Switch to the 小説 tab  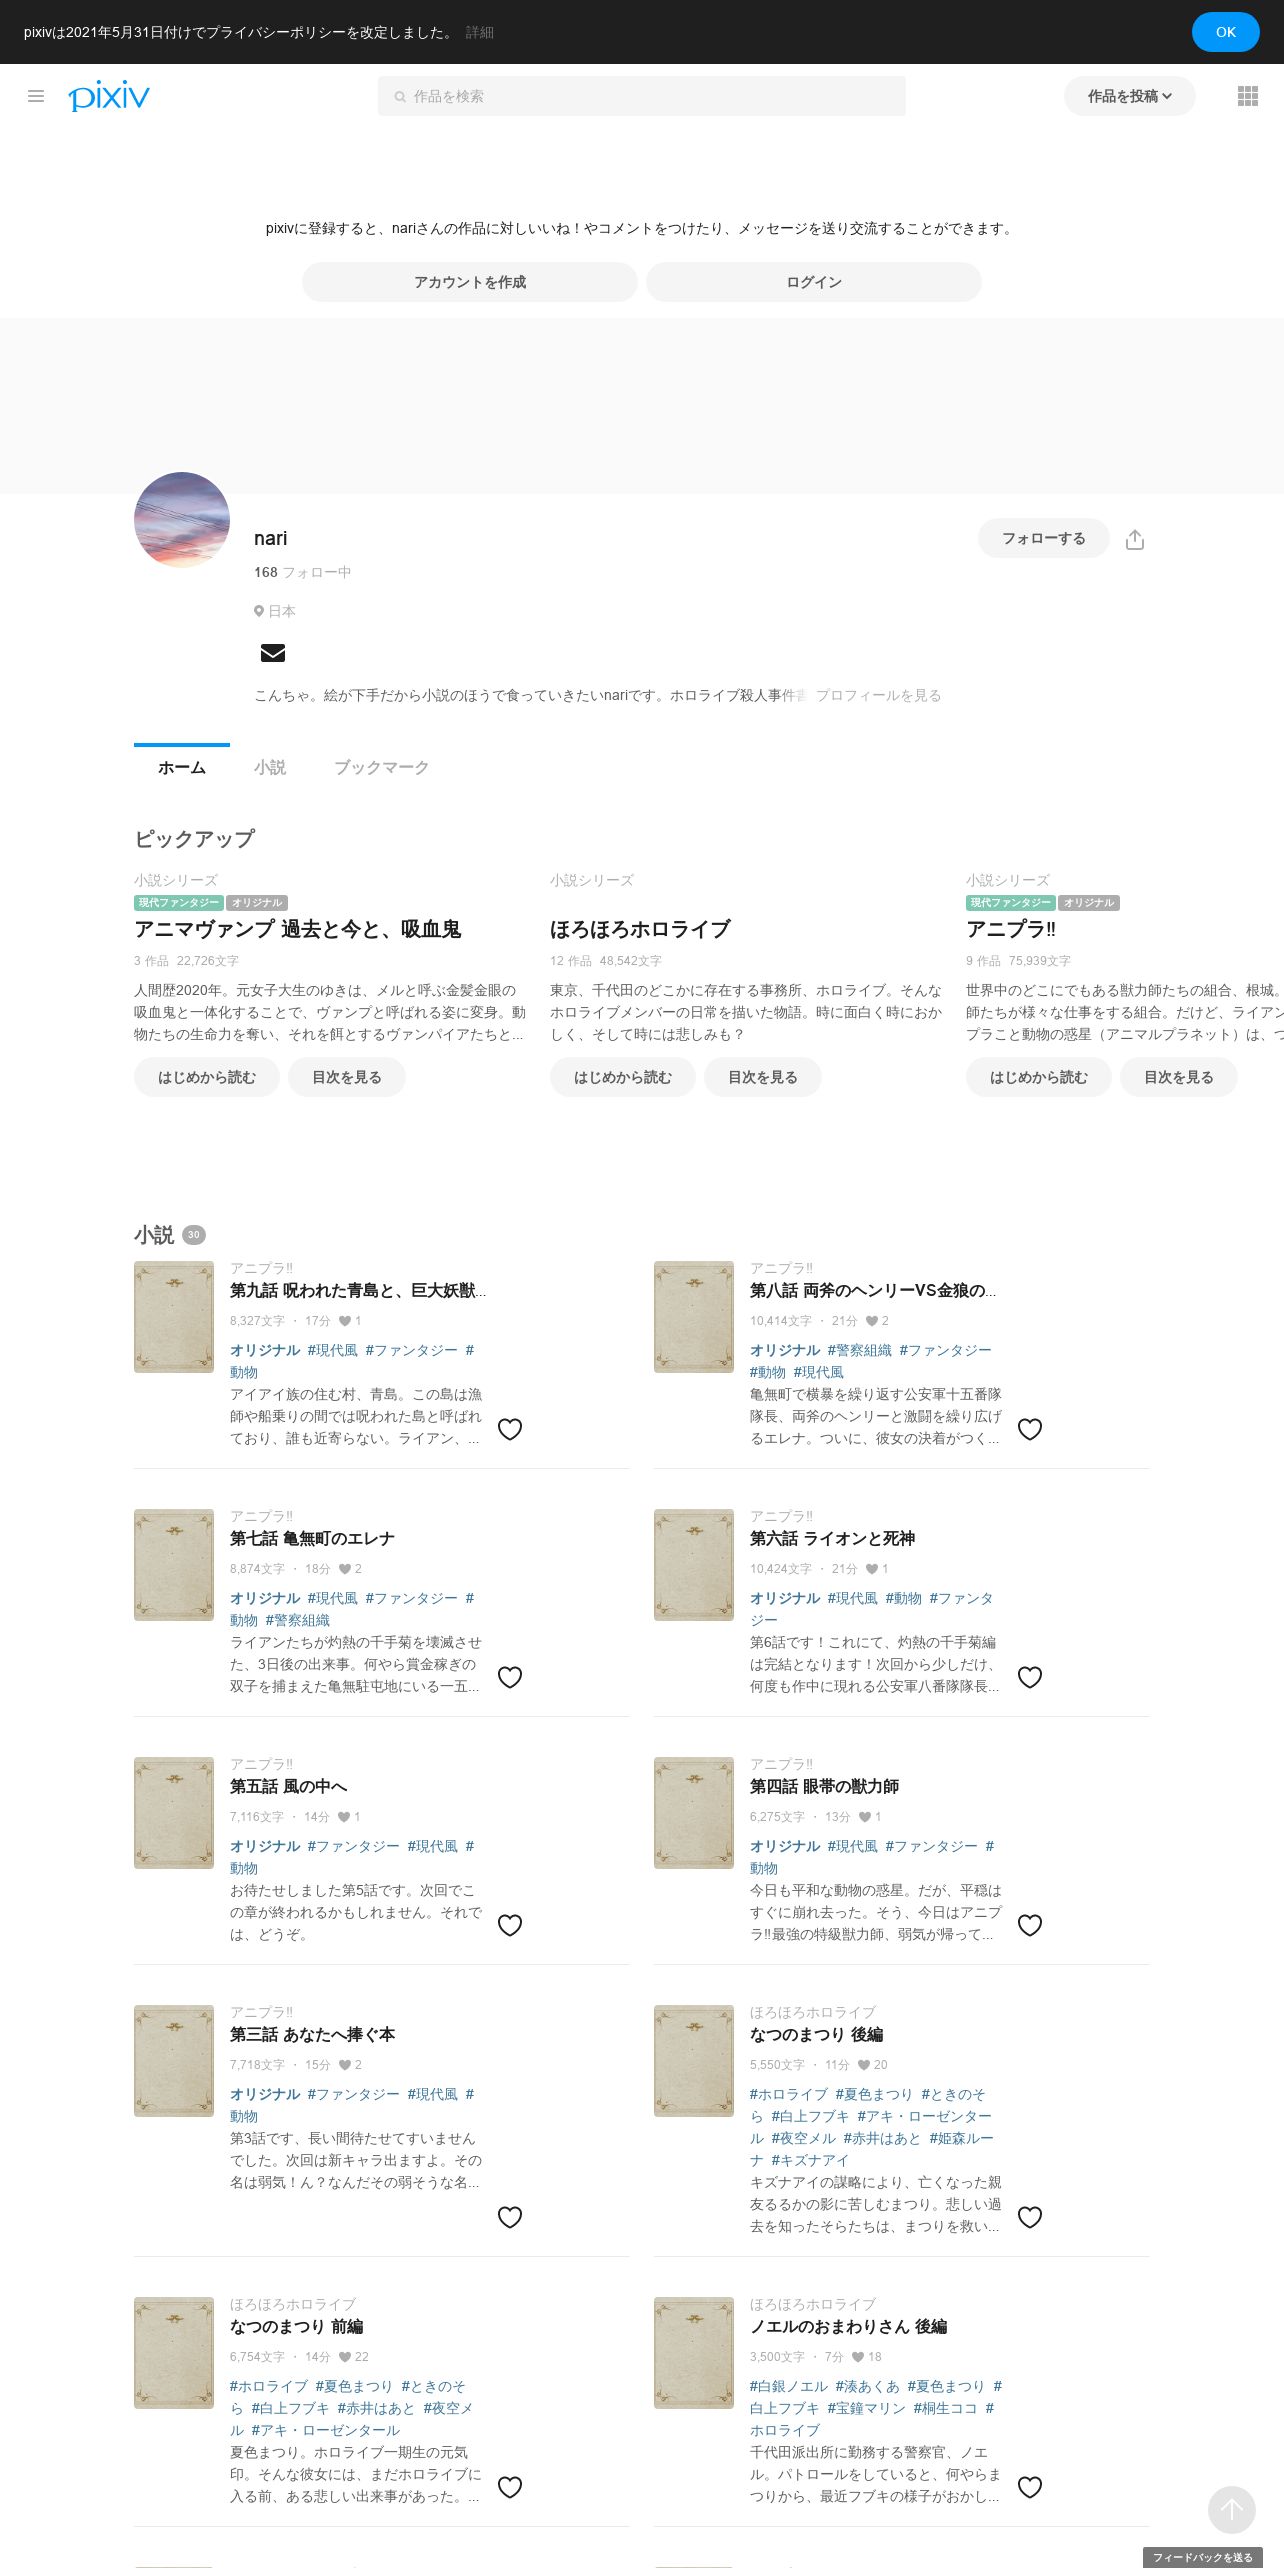click(270, 767)
